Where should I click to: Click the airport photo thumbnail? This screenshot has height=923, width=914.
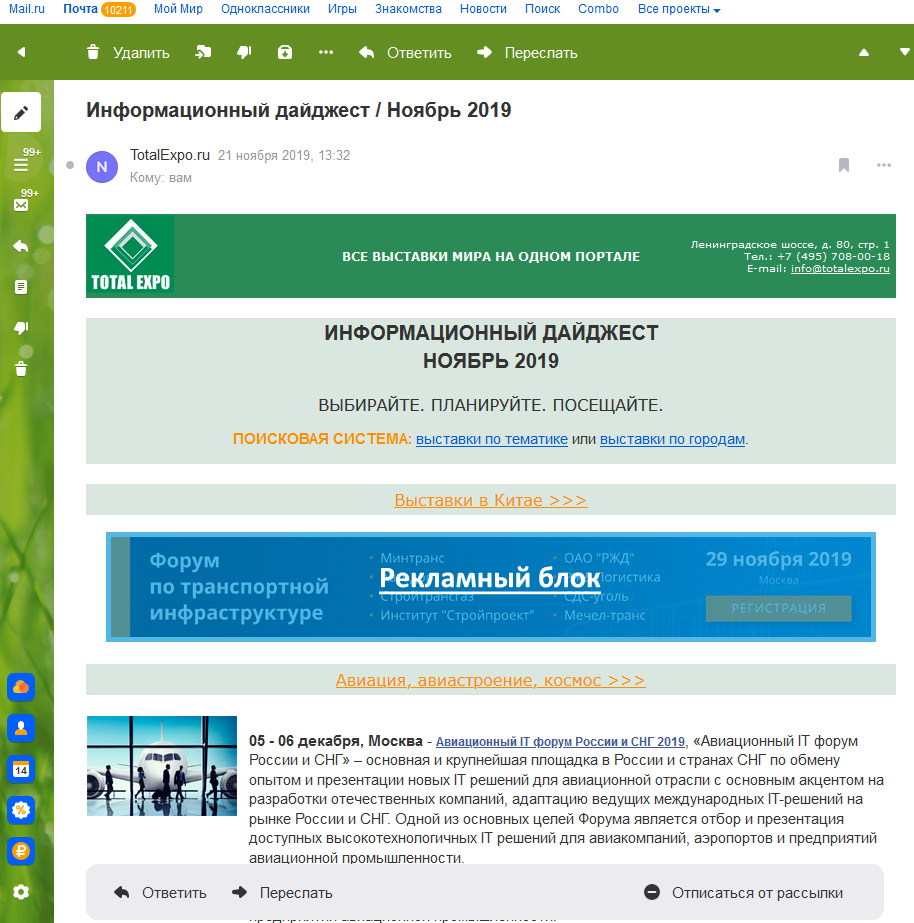(x=162, y=766)
